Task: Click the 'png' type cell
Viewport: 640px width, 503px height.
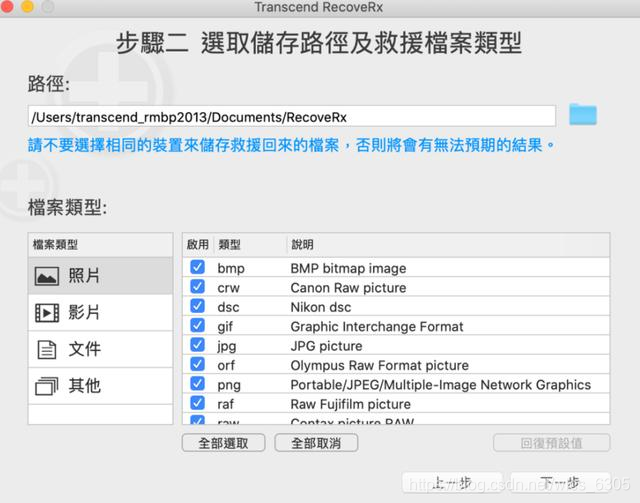Action: coord(229,385)
